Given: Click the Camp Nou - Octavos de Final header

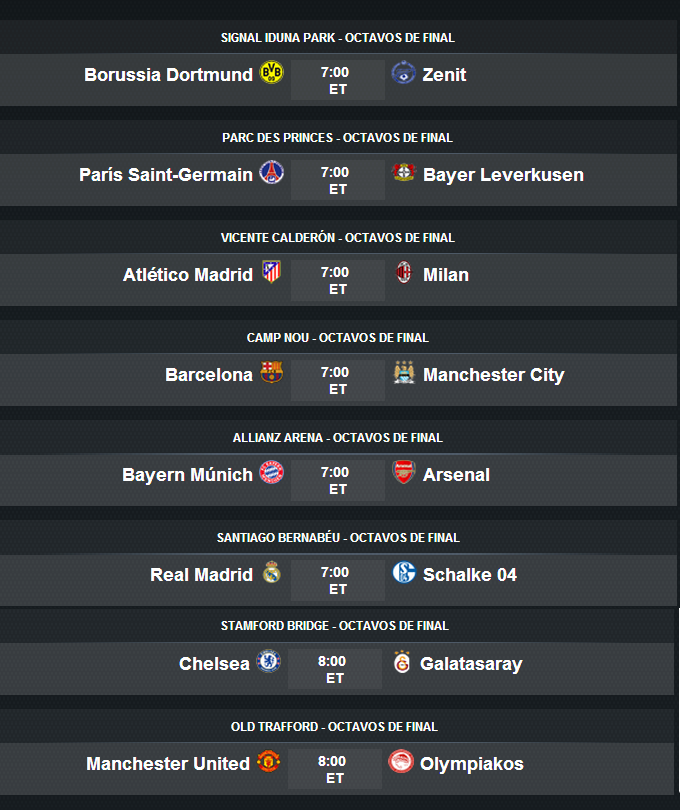Looking at the screenshot, I should pyautogui.click(x=338, y=338).
